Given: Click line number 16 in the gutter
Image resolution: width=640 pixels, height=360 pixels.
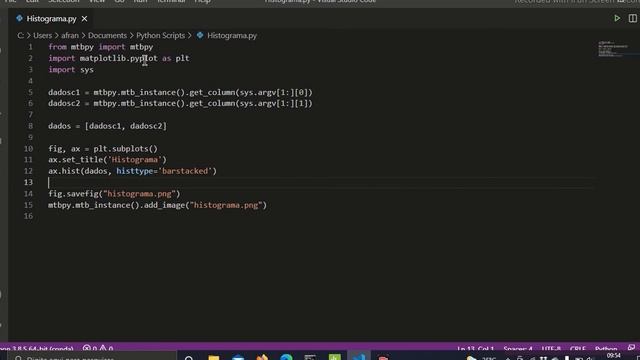Looking at the screenshot, I should click(x=28, y=216).
